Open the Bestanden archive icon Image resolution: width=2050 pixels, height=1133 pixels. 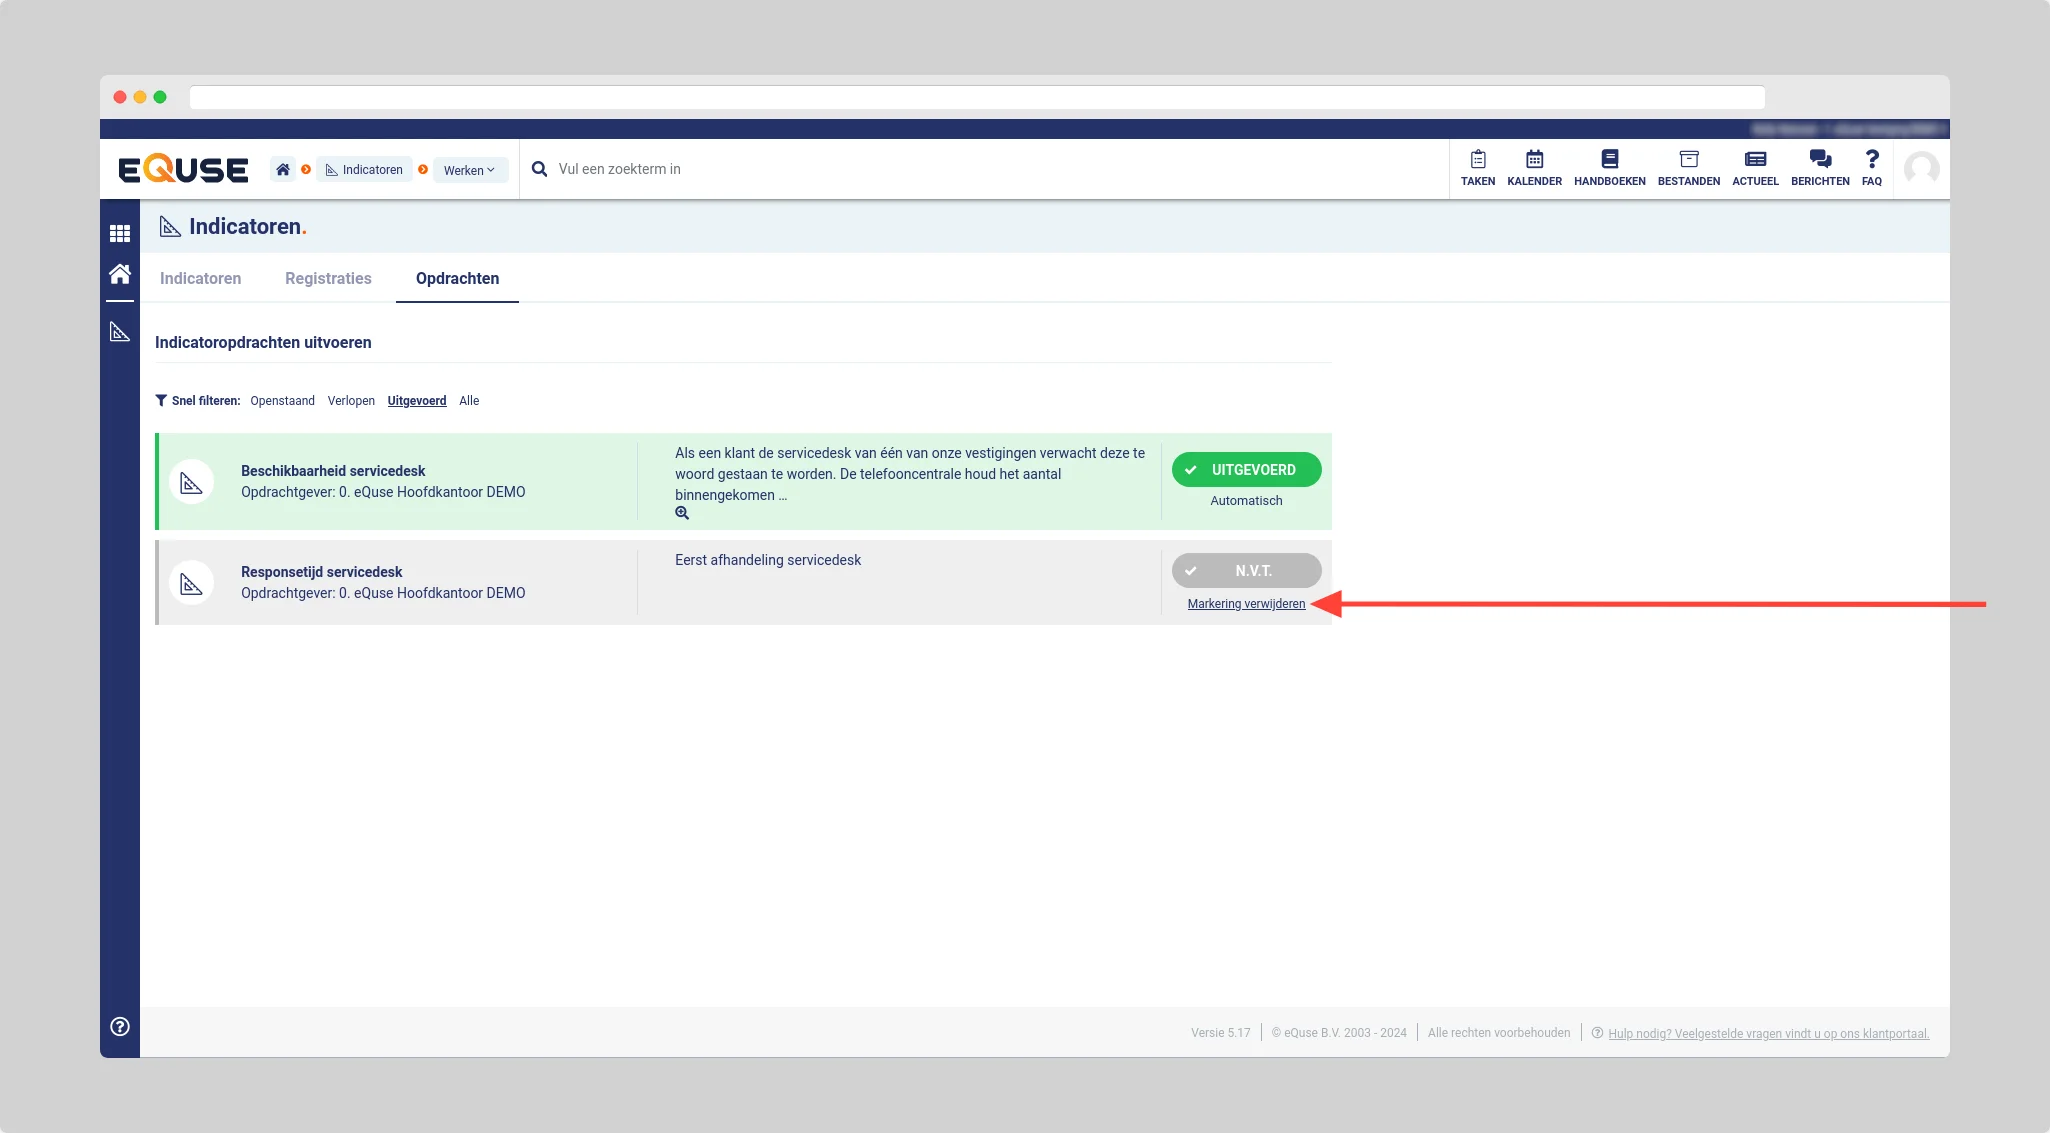(x=1688, y=167)
